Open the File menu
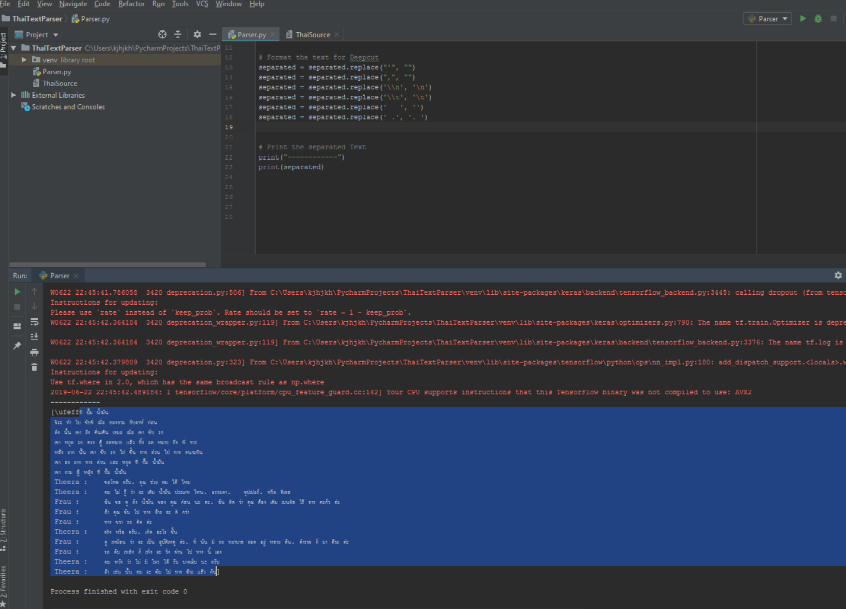The height and width of the screenshot is (609, 846). coord(5,4)
